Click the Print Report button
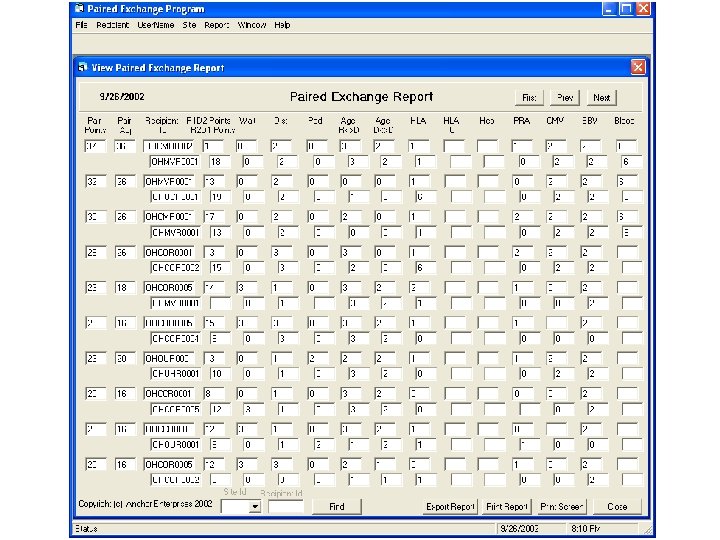720x540 pixels. pos(507,507)
